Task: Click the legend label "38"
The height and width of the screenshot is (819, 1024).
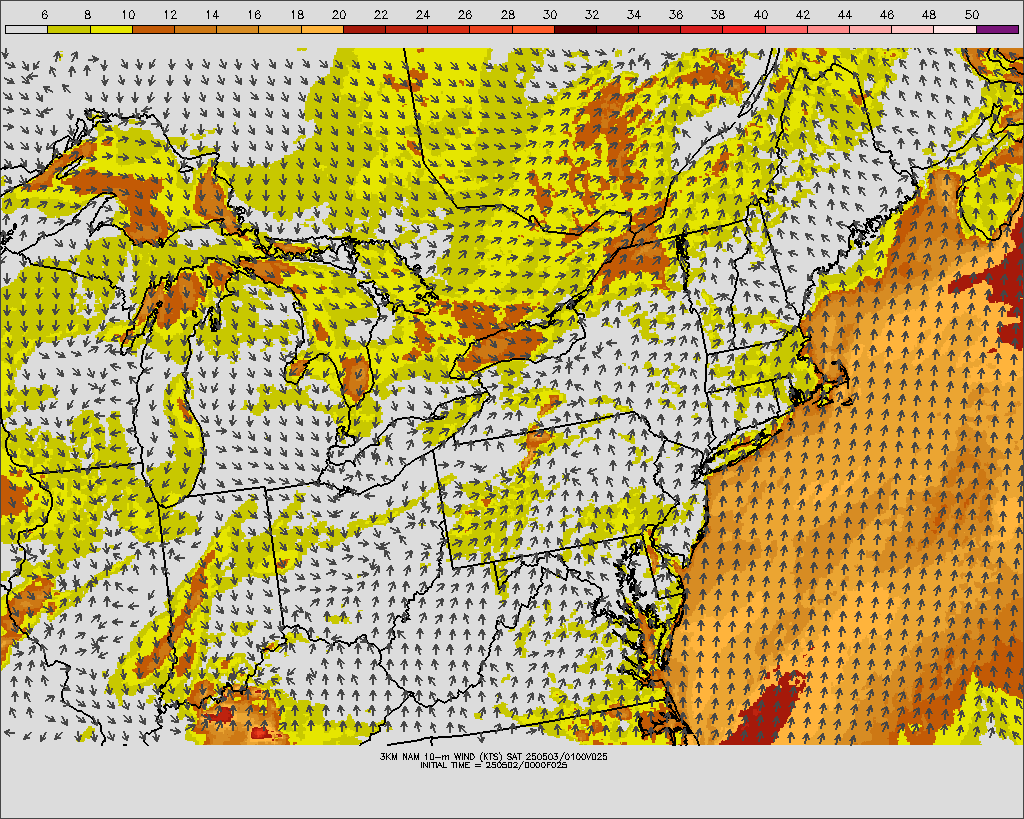Action: [x=718, y=14]
